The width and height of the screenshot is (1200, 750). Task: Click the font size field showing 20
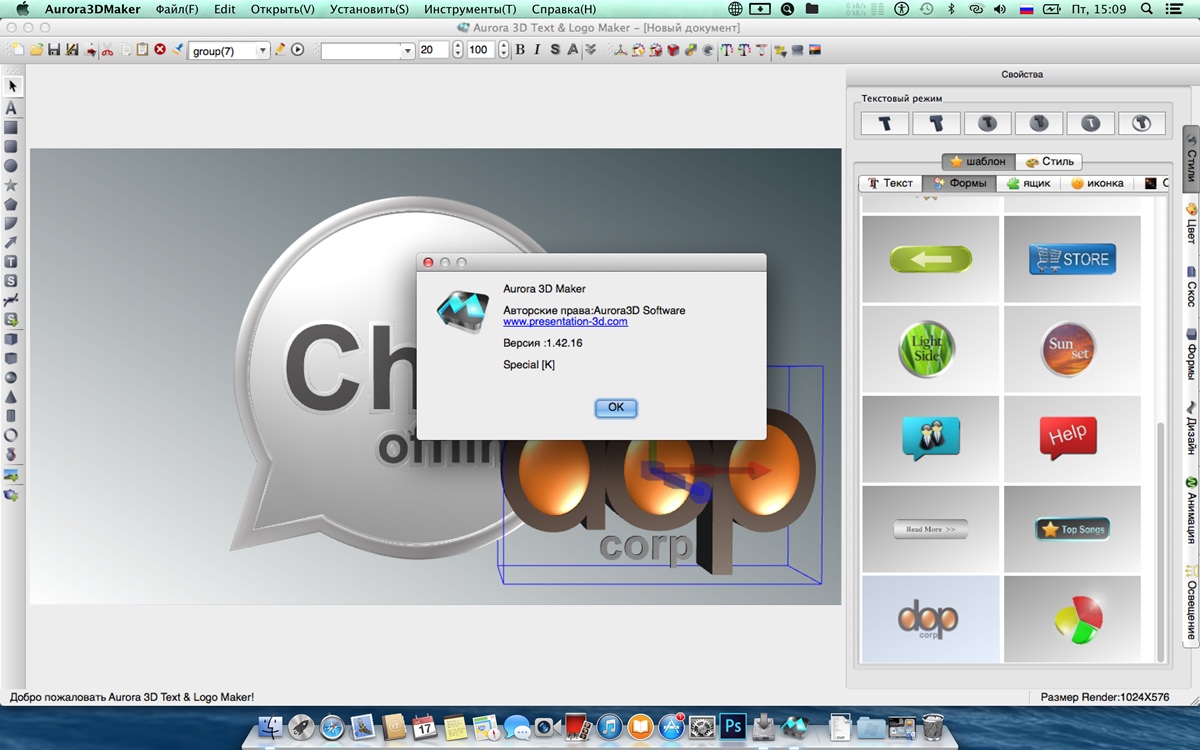[x=433, y=50]
